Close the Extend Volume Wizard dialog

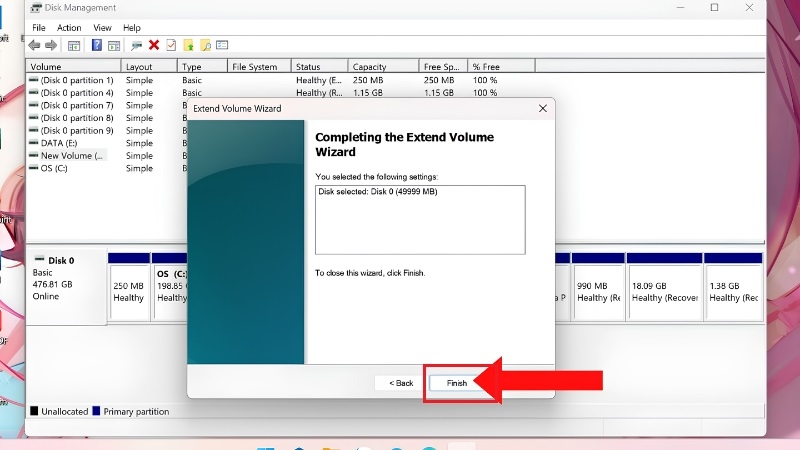tap(543, 108)
